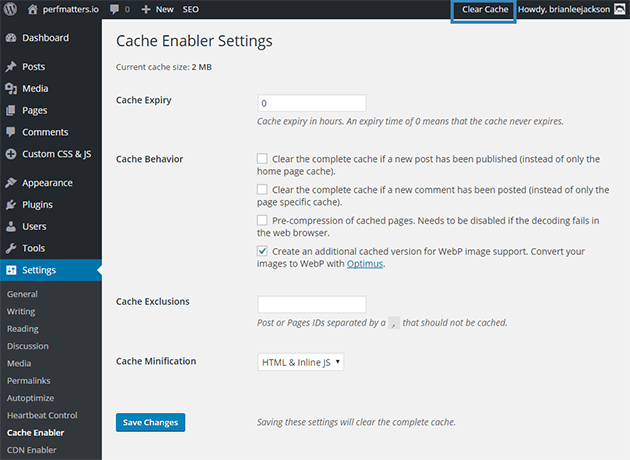Enable clearing complete cache on new post
This screenshot has width=630, height=460.
tap(262, 159)
